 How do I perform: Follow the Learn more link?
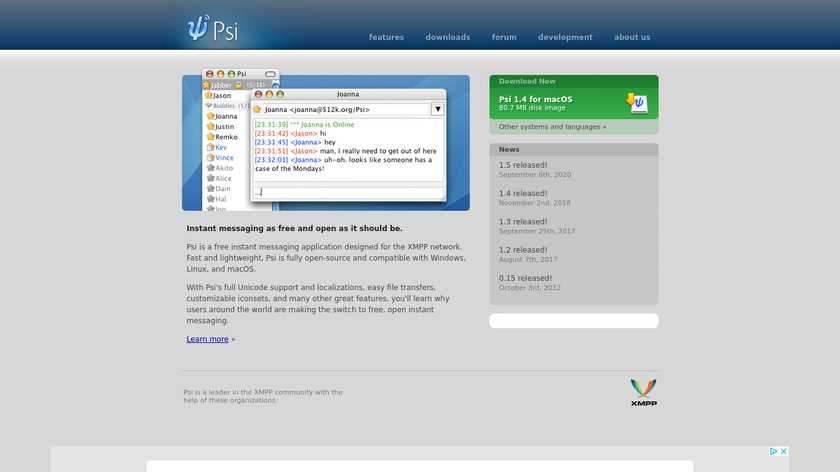[x=207, y=339]
